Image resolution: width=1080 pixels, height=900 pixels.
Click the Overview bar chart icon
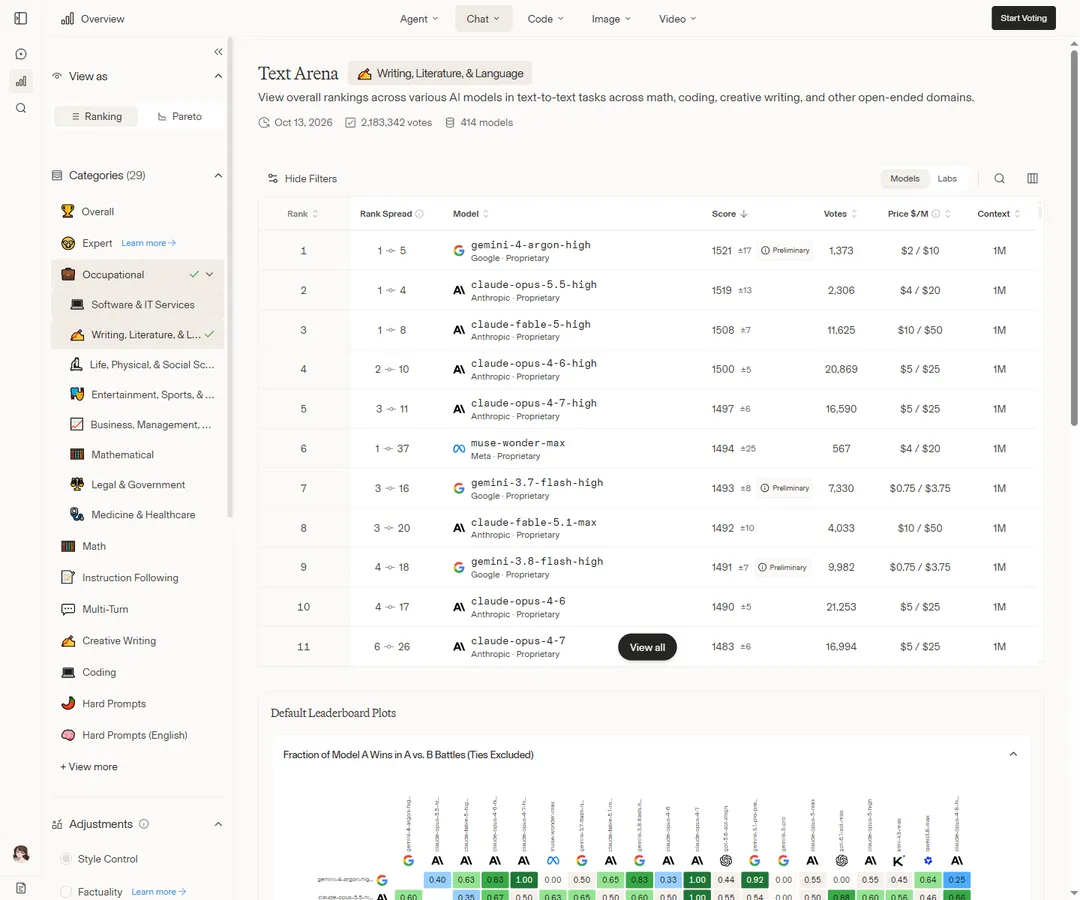[x=68, y=19]
